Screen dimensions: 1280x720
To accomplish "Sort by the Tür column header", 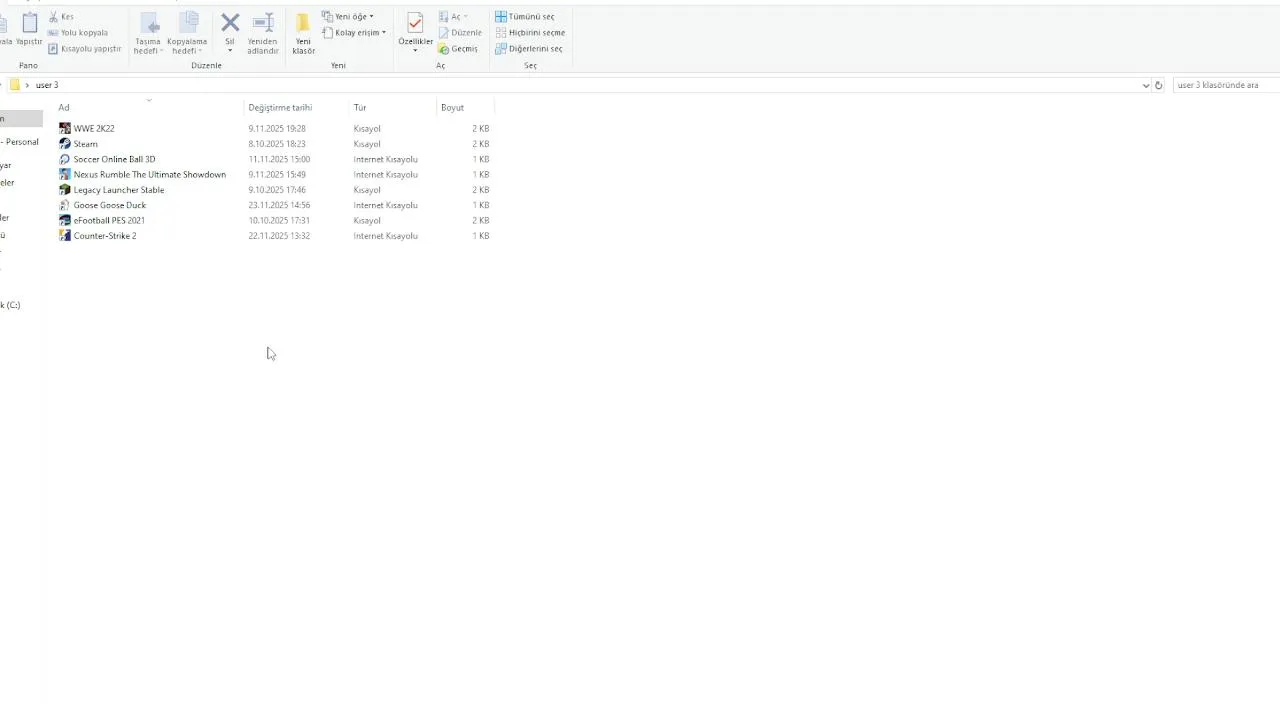I will coord(360,108).
